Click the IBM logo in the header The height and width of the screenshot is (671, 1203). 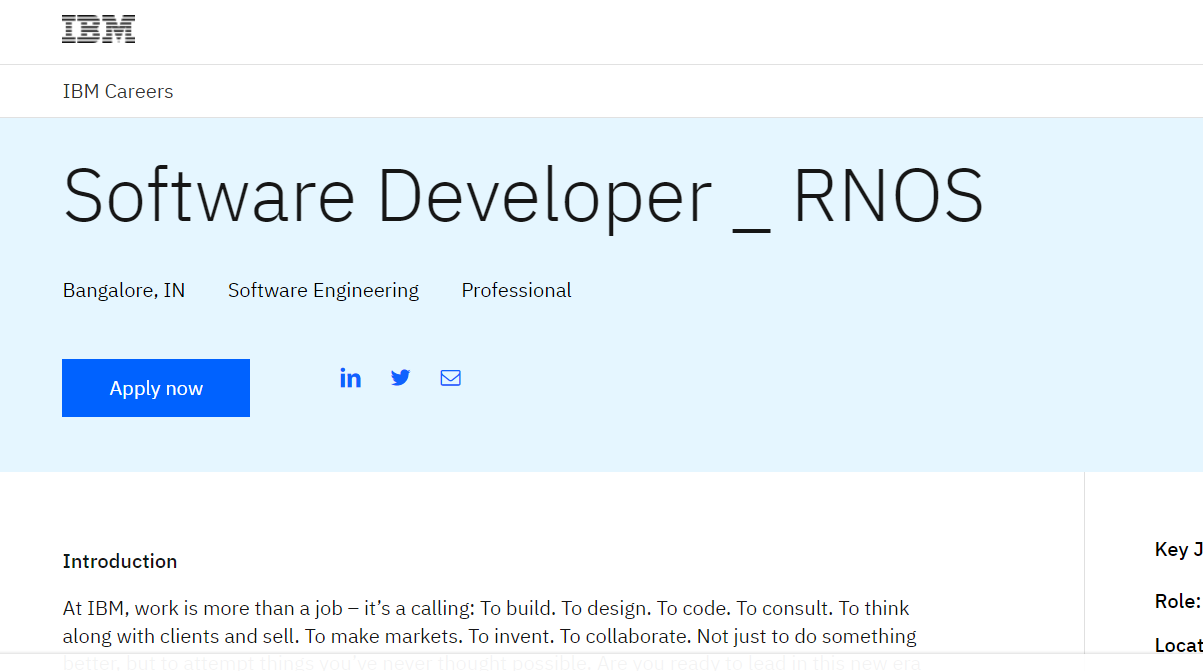tap(98, 29)
